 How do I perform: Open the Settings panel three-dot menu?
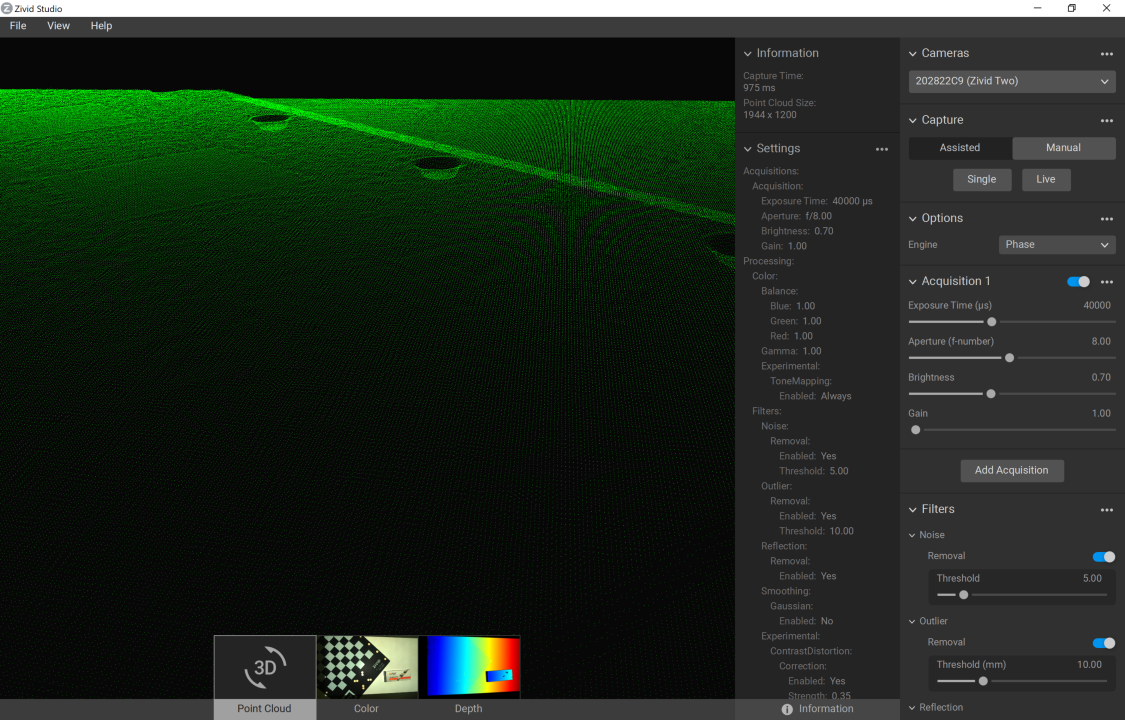(x=881, y=149)
